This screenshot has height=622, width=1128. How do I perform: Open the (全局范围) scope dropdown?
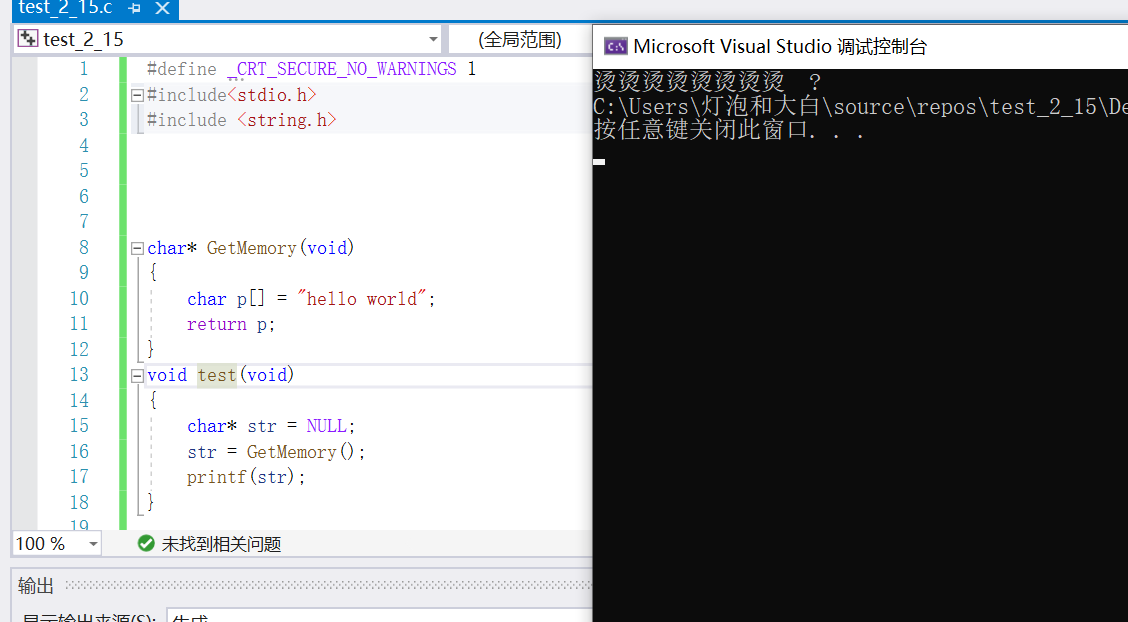click(x=520, y=39)
